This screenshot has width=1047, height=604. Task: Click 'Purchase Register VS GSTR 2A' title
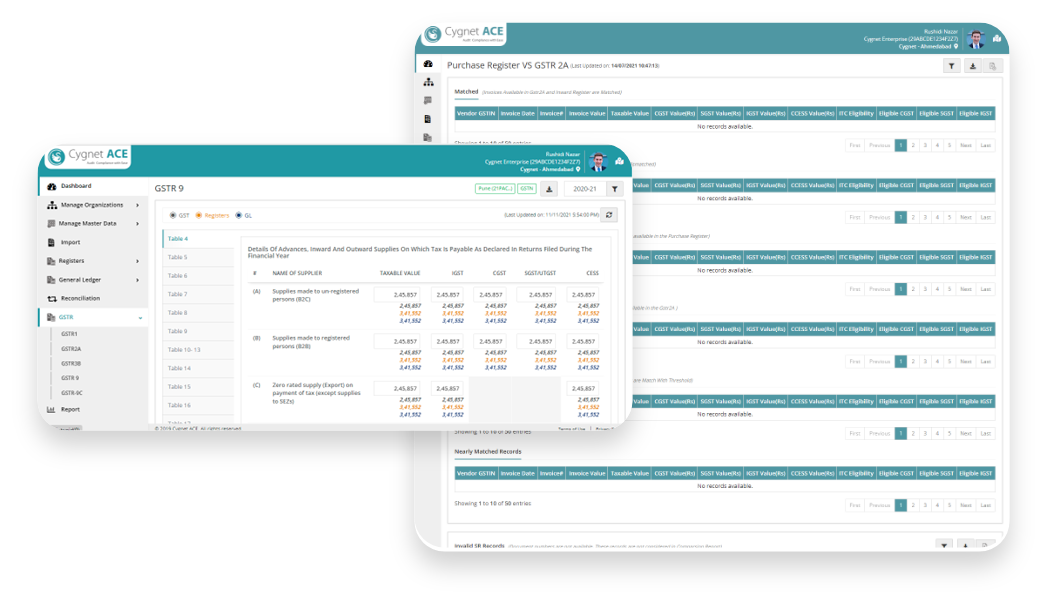click(507, 65)
